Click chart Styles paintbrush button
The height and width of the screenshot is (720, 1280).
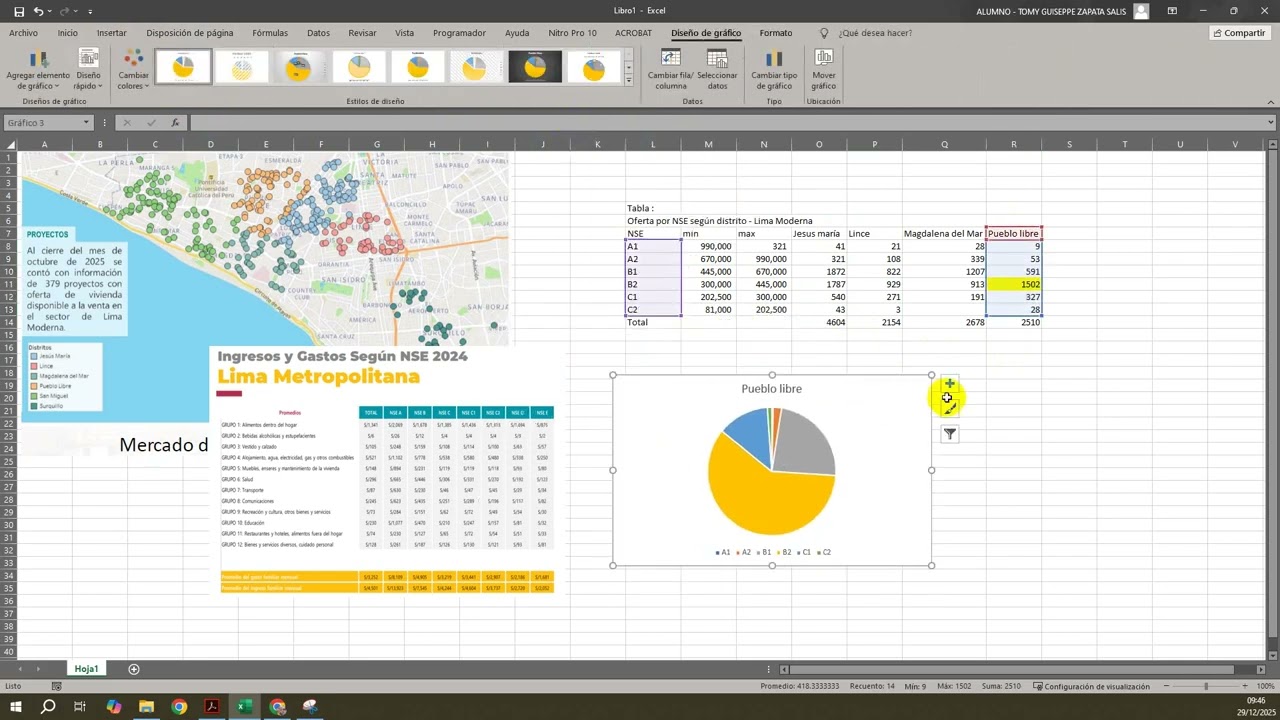(949, 409)
